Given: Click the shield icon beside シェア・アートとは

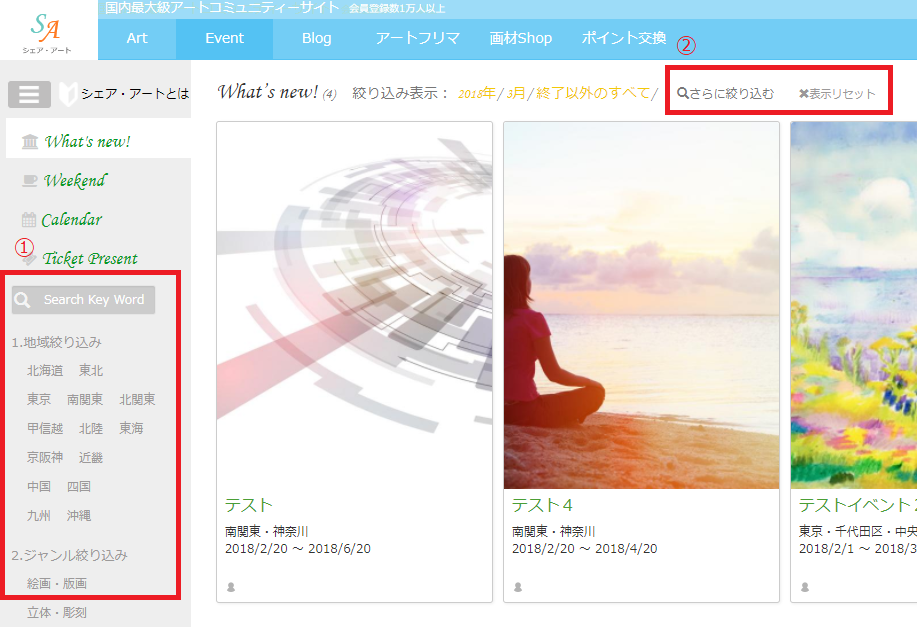Looking at the screenshot, I should 68,94.
